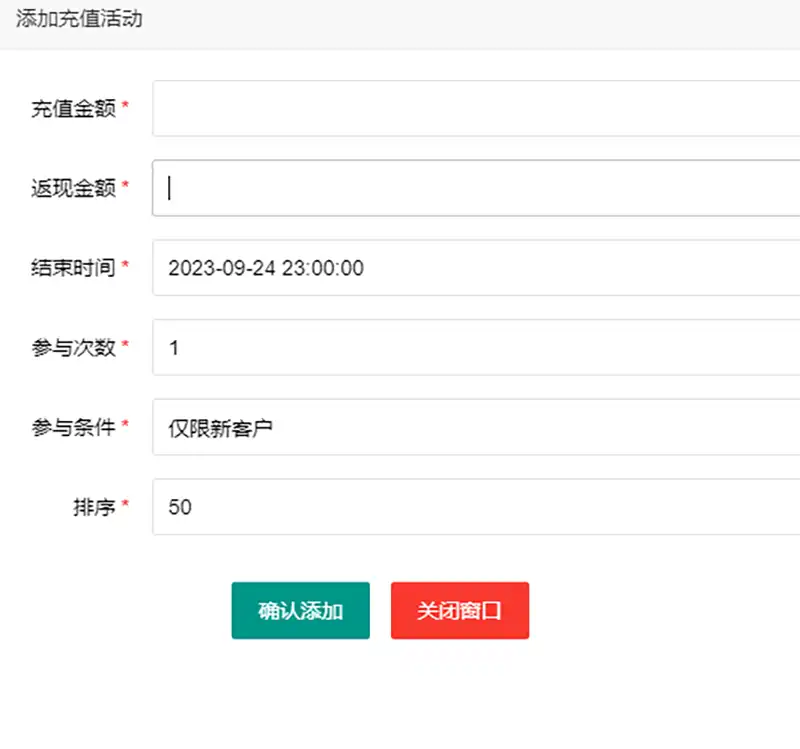Click the 排序 label text

point(94,507)
